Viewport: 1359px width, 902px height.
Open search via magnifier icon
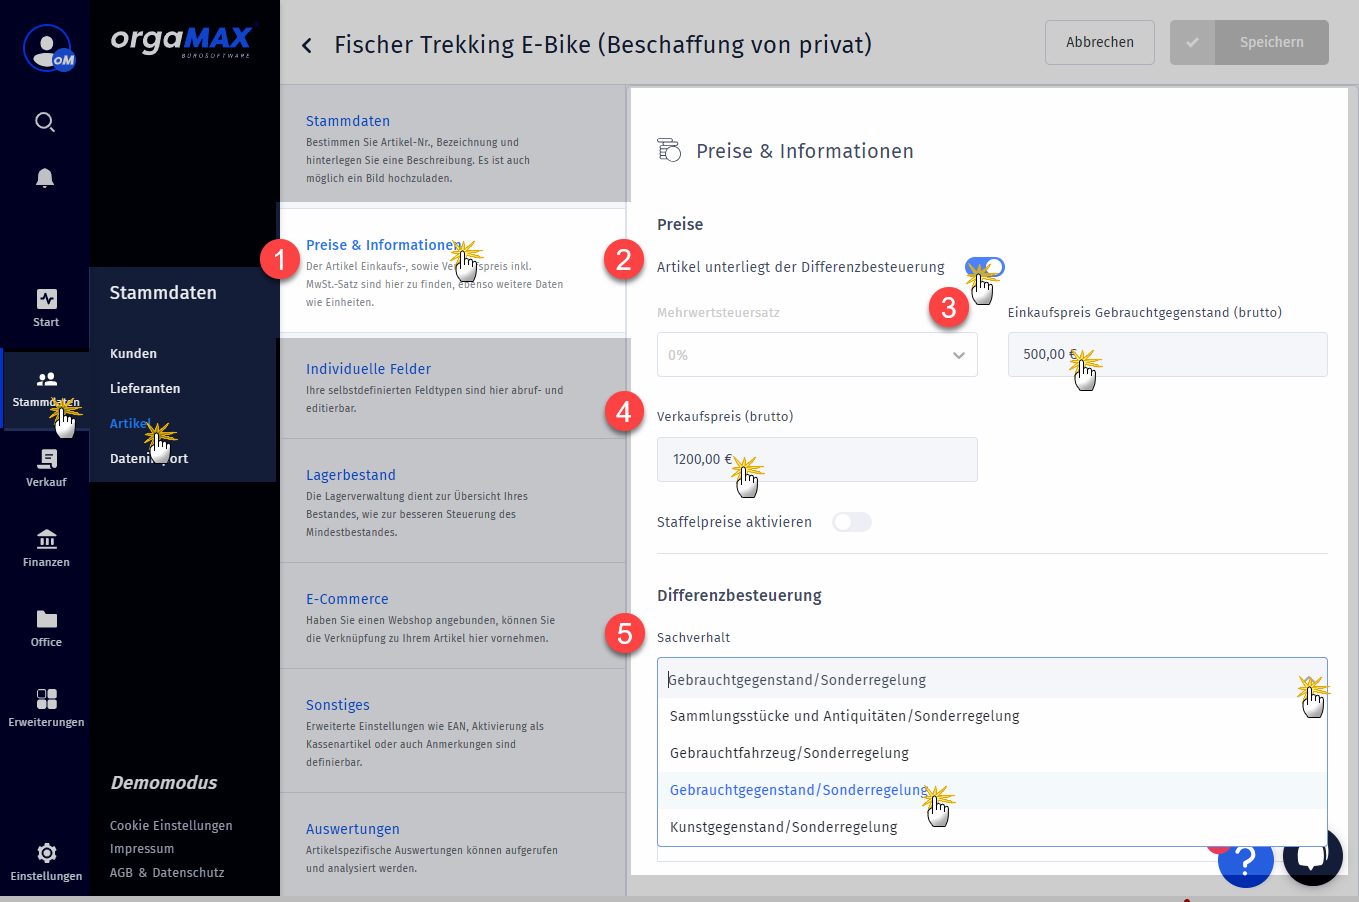[x=45, y=122]
